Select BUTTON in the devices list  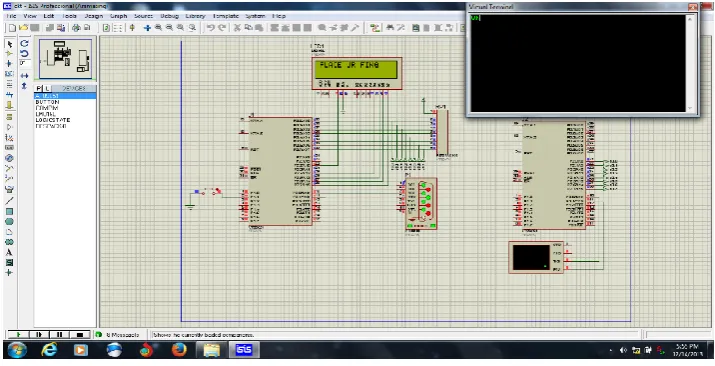[x=47, y=102]
